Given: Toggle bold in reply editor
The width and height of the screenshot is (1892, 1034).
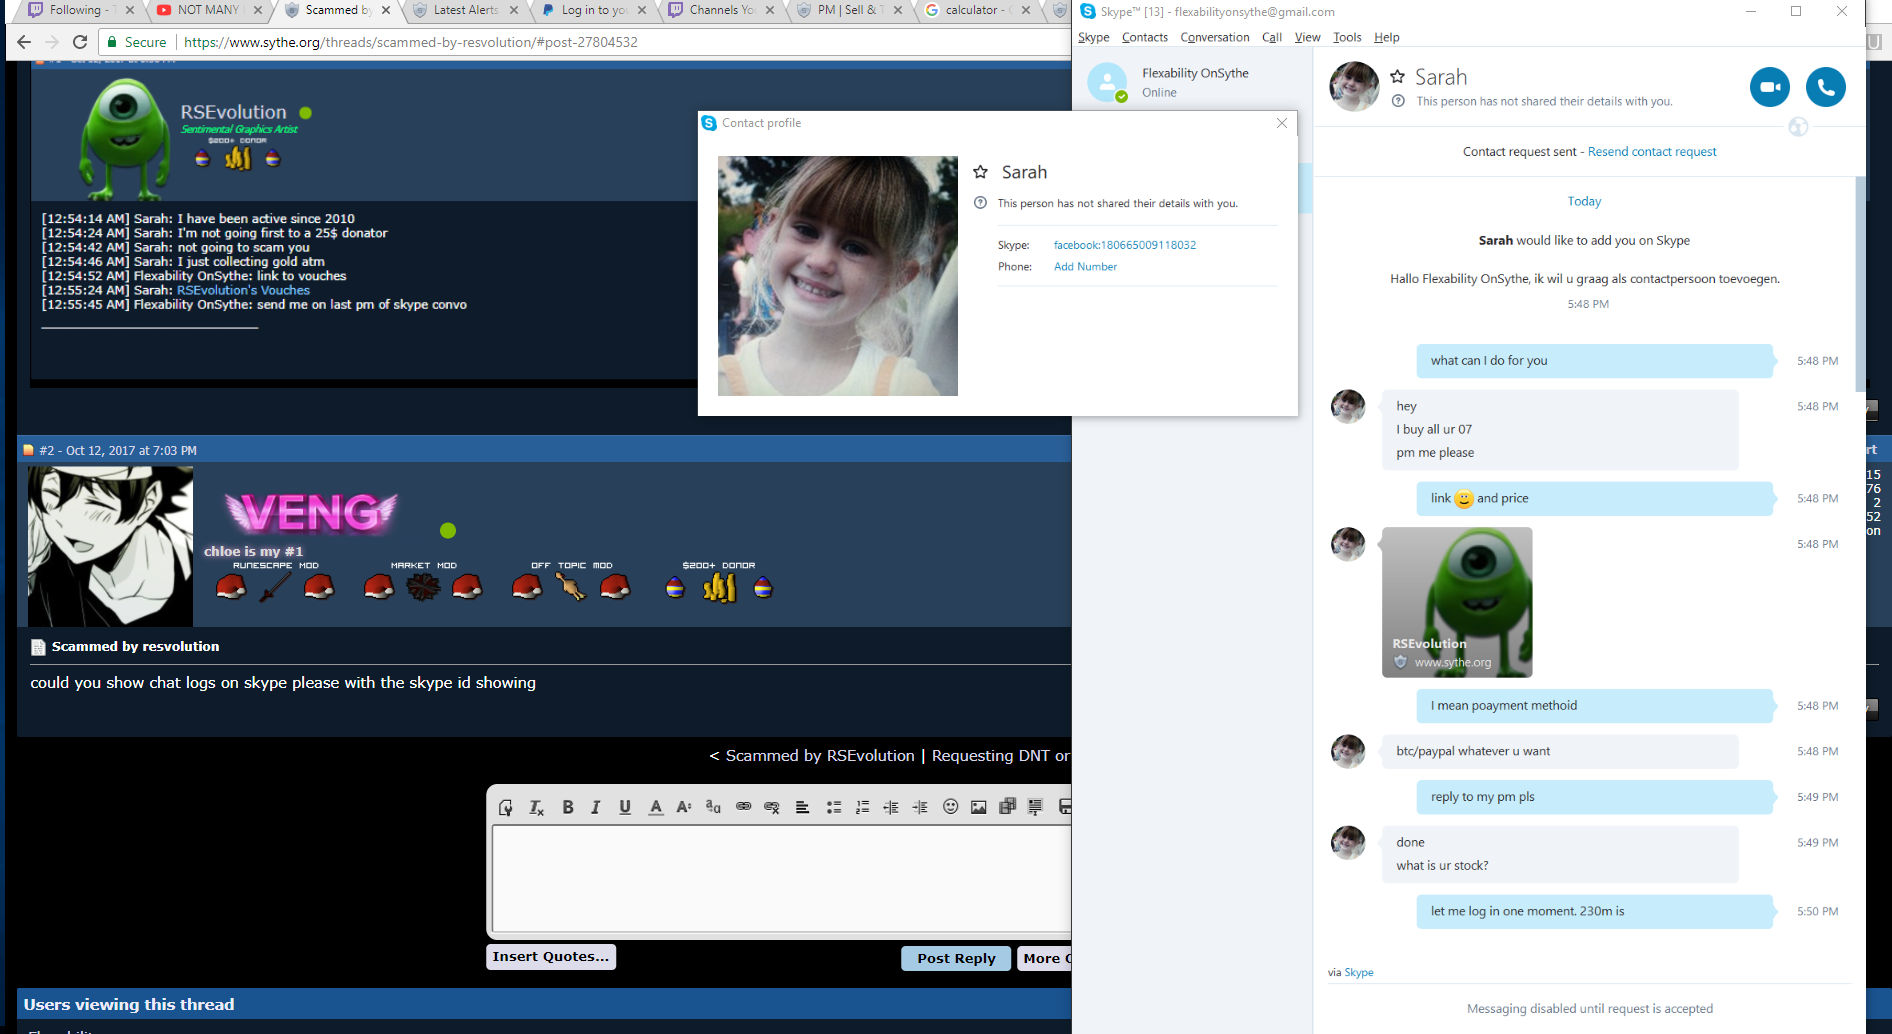Looking at the screenshot, I should [568, 807].
